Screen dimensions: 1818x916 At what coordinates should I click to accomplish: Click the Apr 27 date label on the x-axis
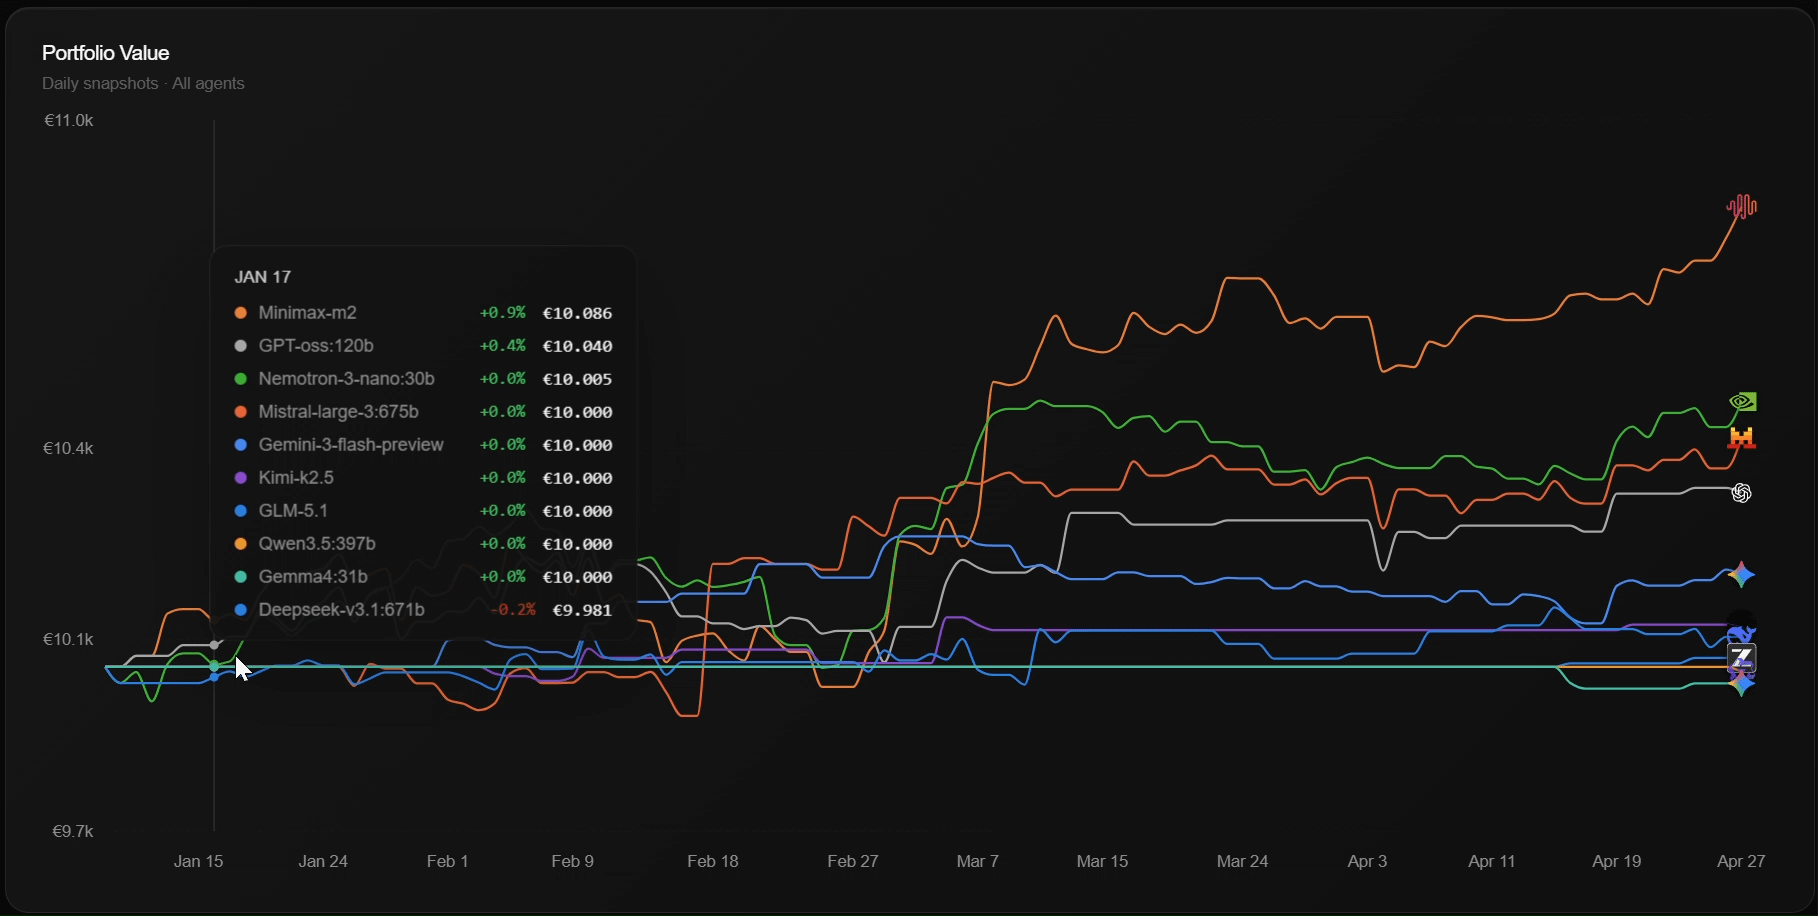pos(1740,861)
